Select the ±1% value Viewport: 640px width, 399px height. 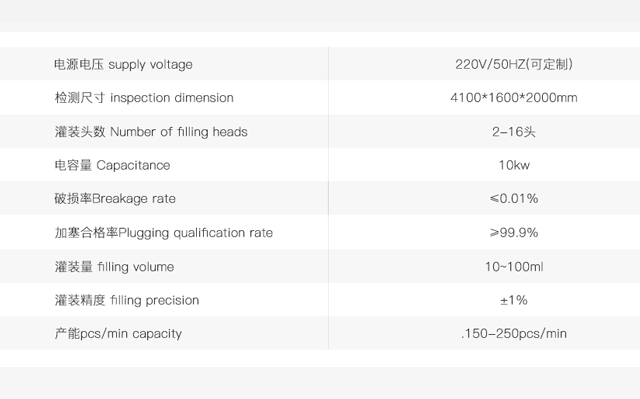514,300
